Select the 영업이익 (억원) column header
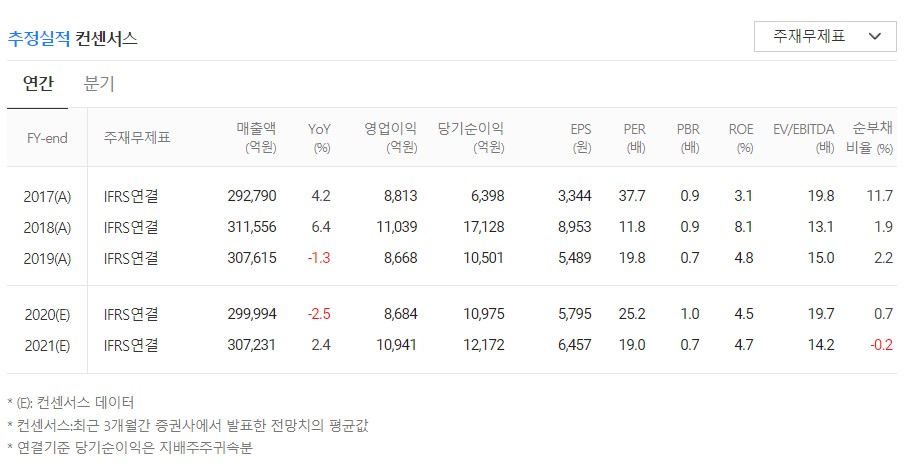Image resolution: width=909 pixels, height=475 pixels. pyautogui.click(x=390, y=137)
